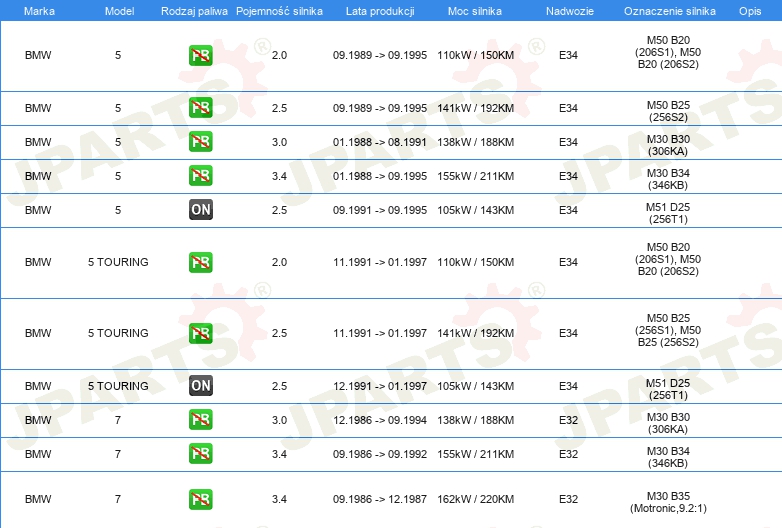
Task: Click petrol icon in 5 TOURING 2.0 row
Action: coord(200,262)
